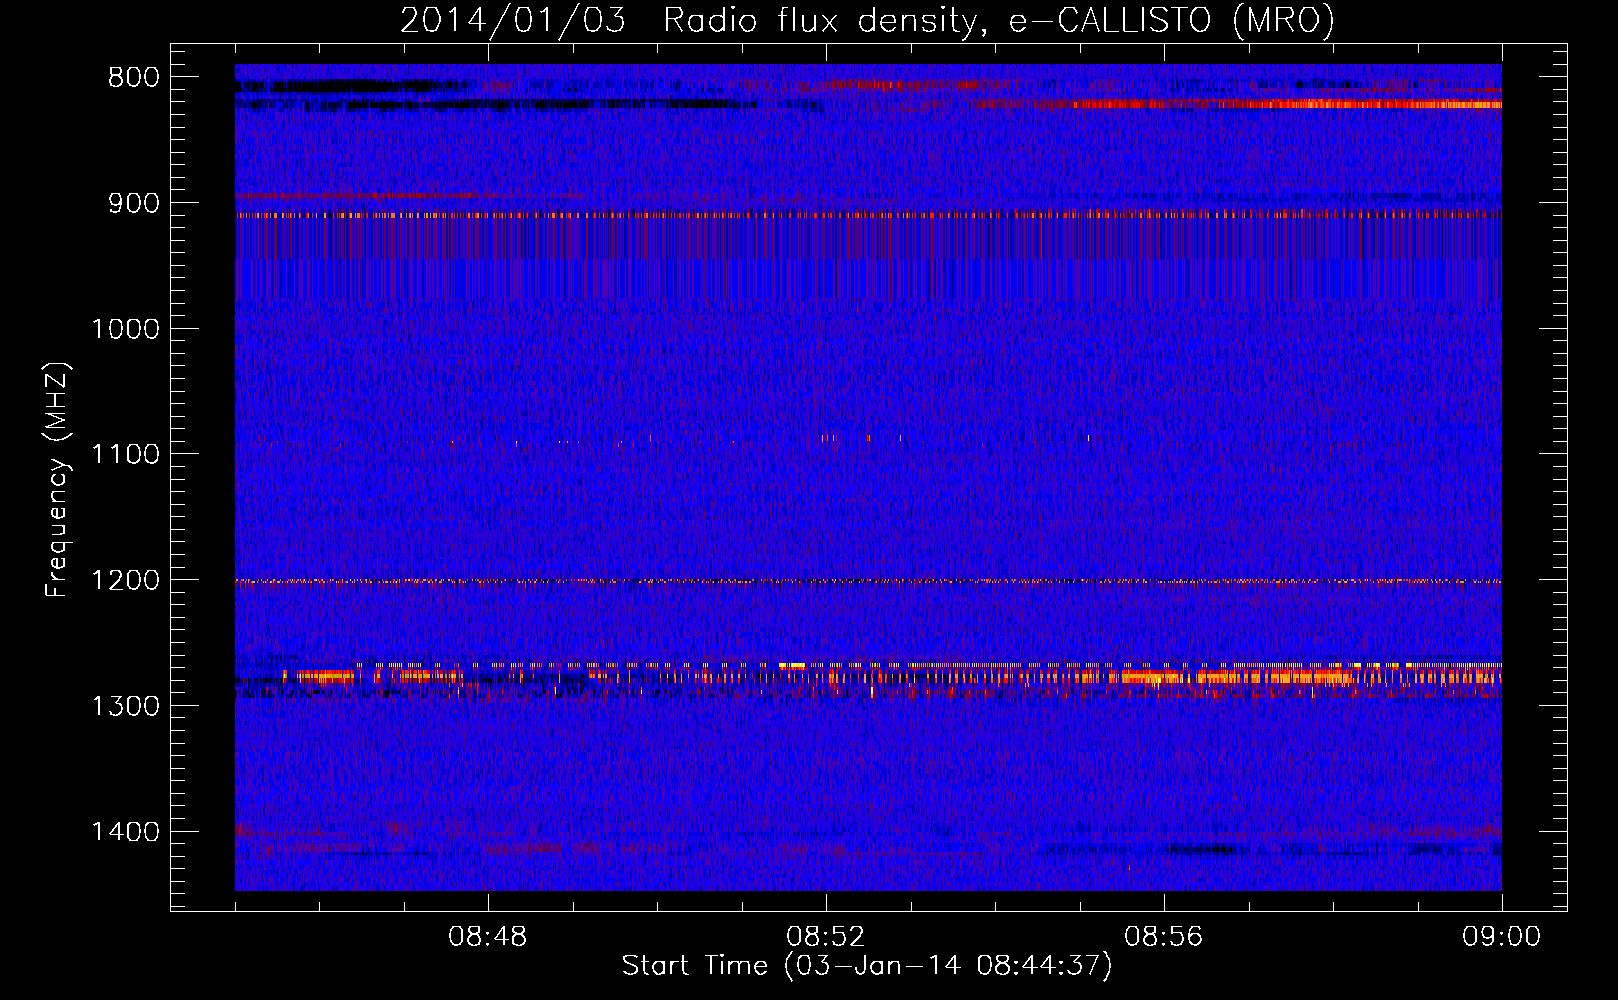The height and width of the screenshot is (1000, 1618).
Task: Click the 1400 frequency tick label
Action: click(x=125, y=831)
